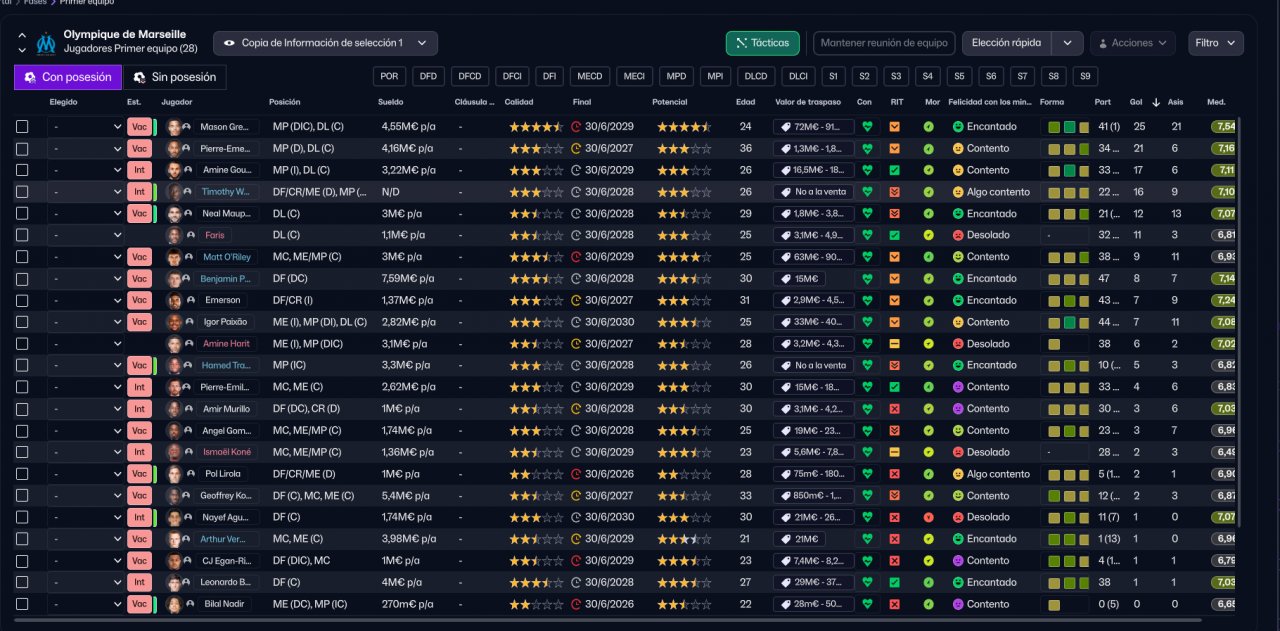
Task: Click Mason Greenwood's contract expiry clock icon
Action: tap(576, 127)
